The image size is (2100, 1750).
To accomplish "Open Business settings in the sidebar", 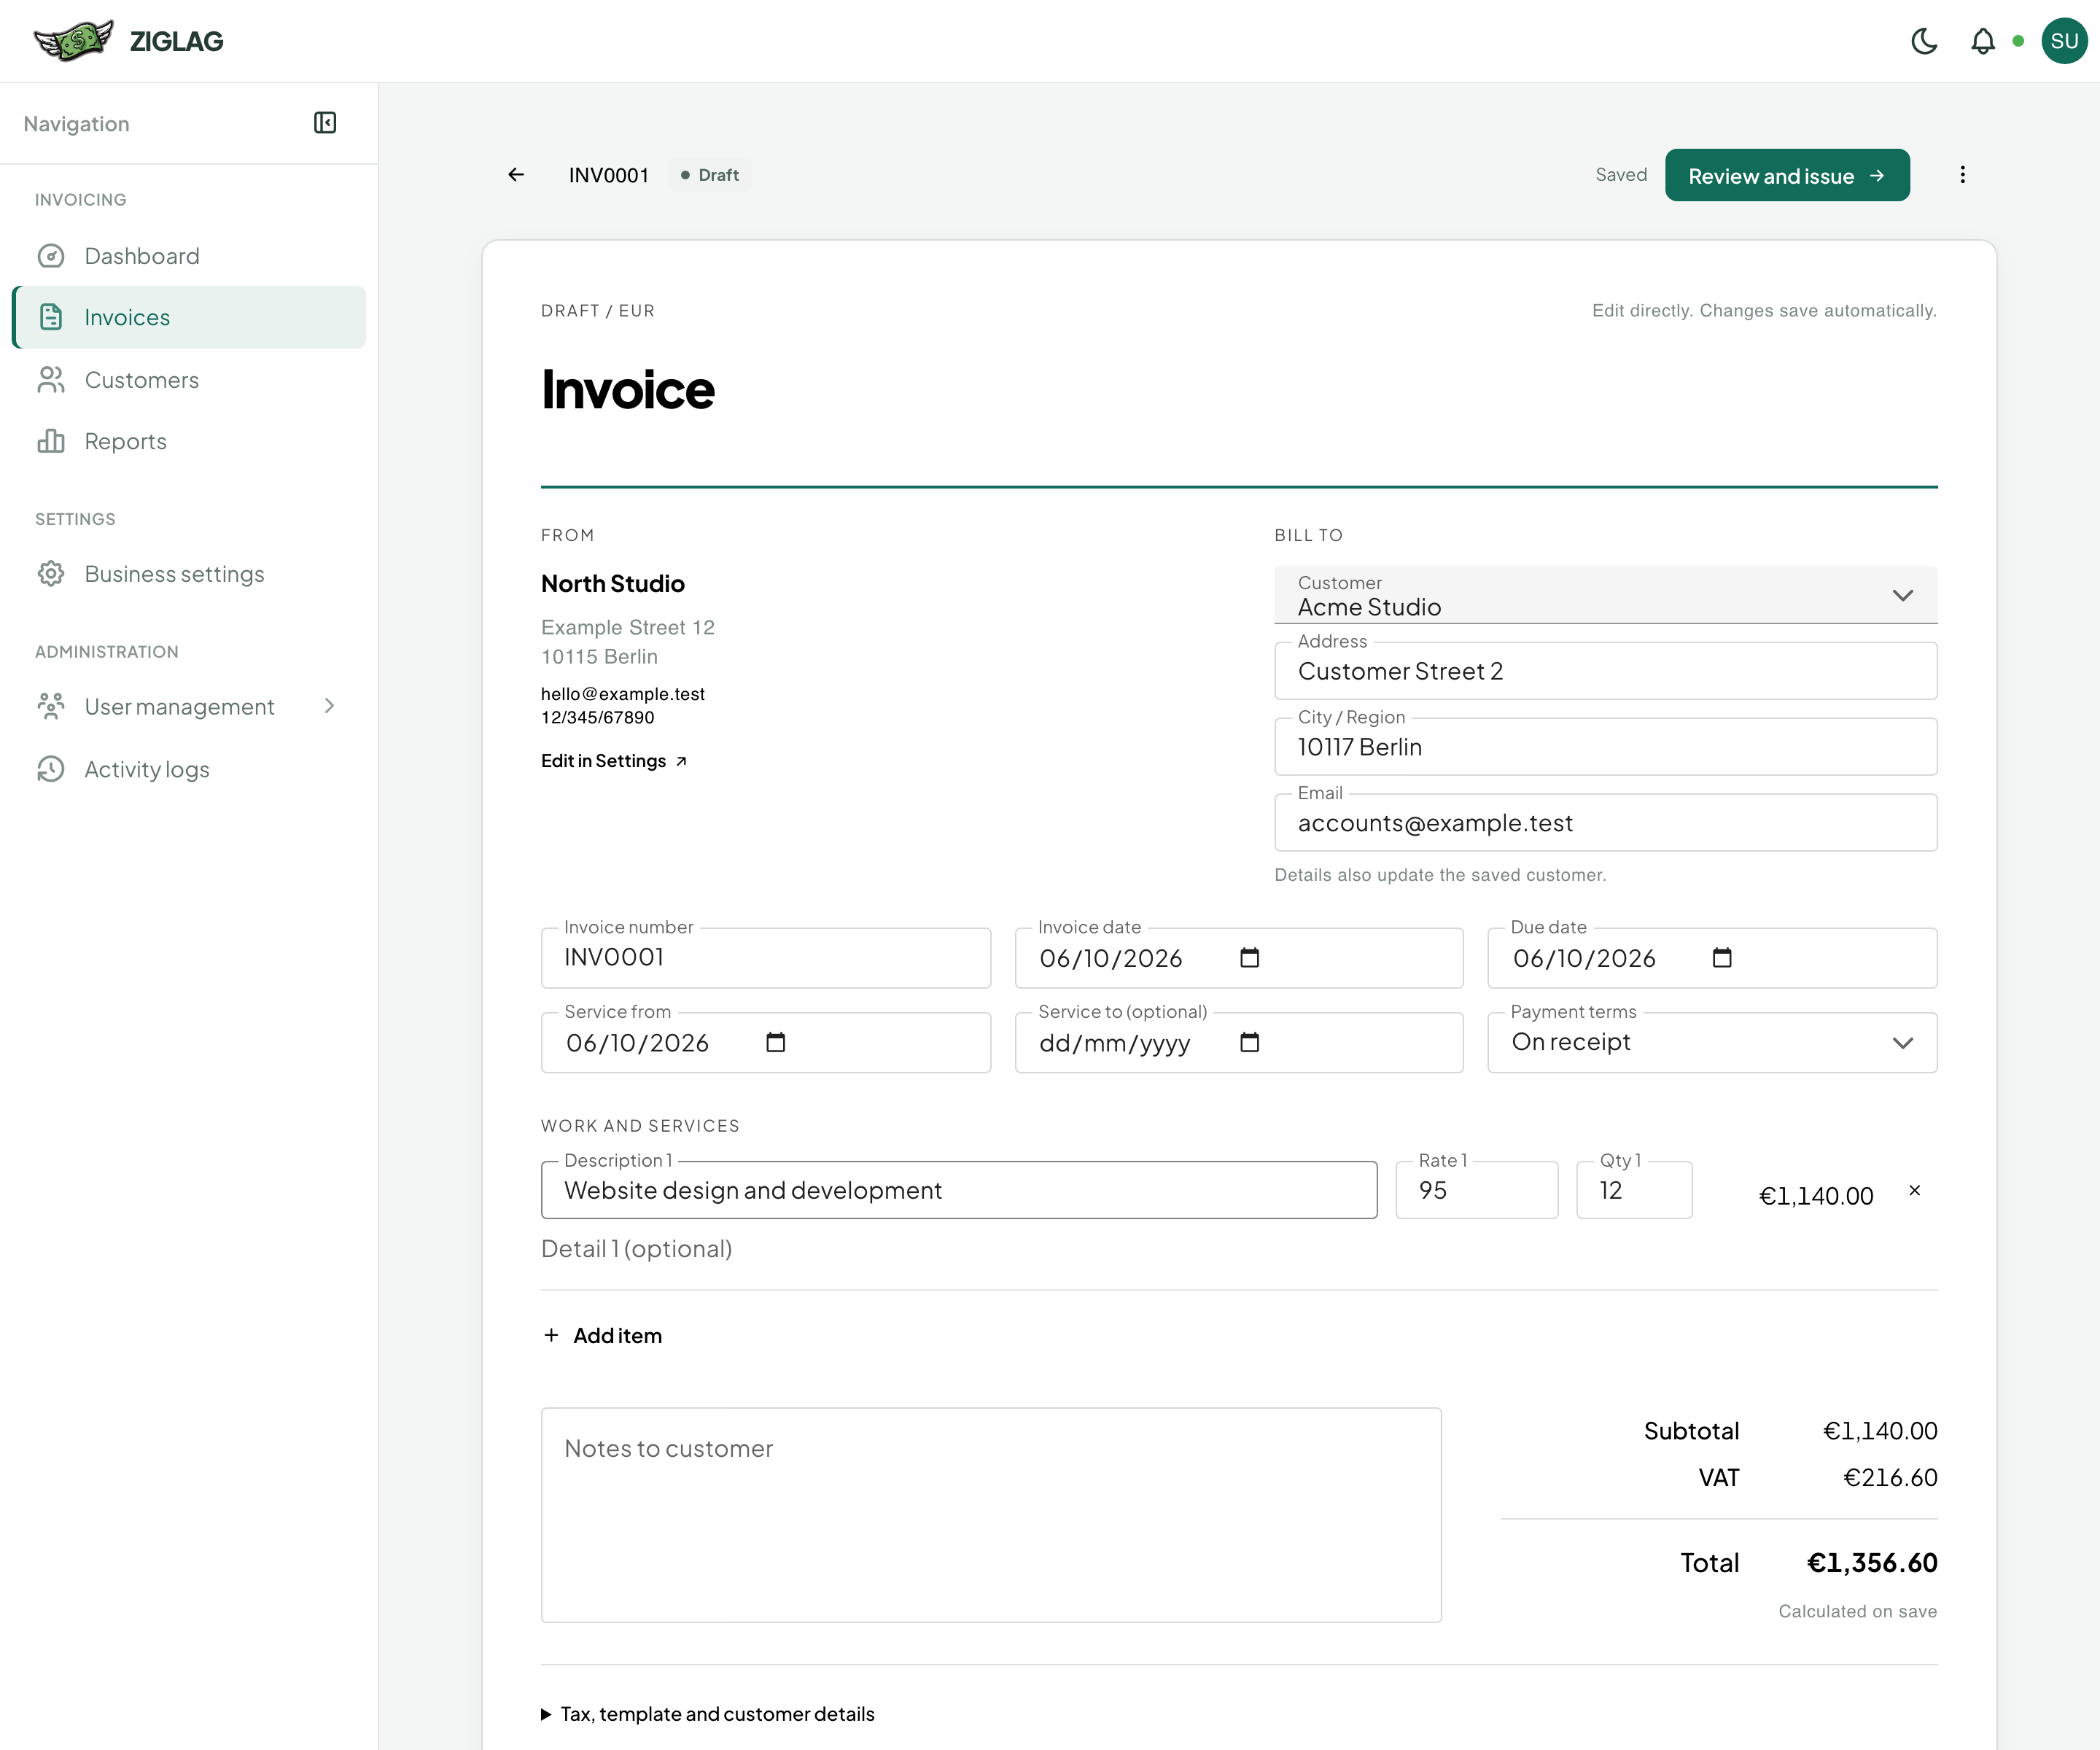I will [189, 574].
